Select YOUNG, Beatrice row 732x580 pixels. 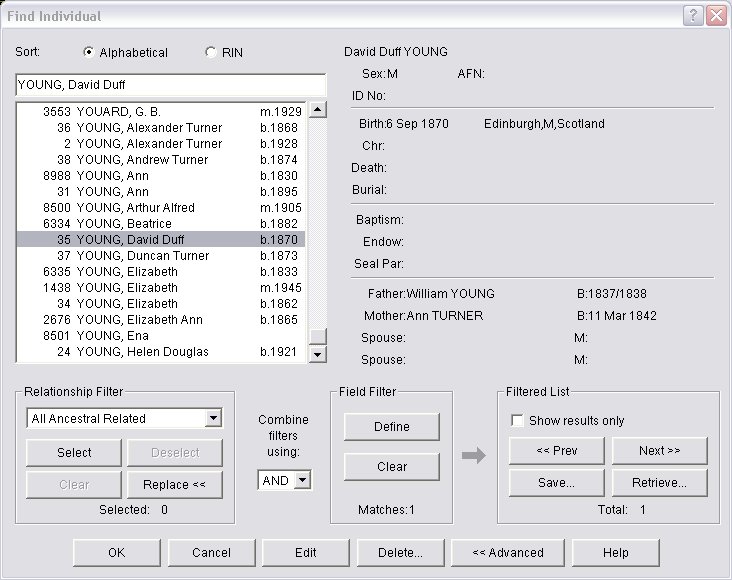click(161, 224)
